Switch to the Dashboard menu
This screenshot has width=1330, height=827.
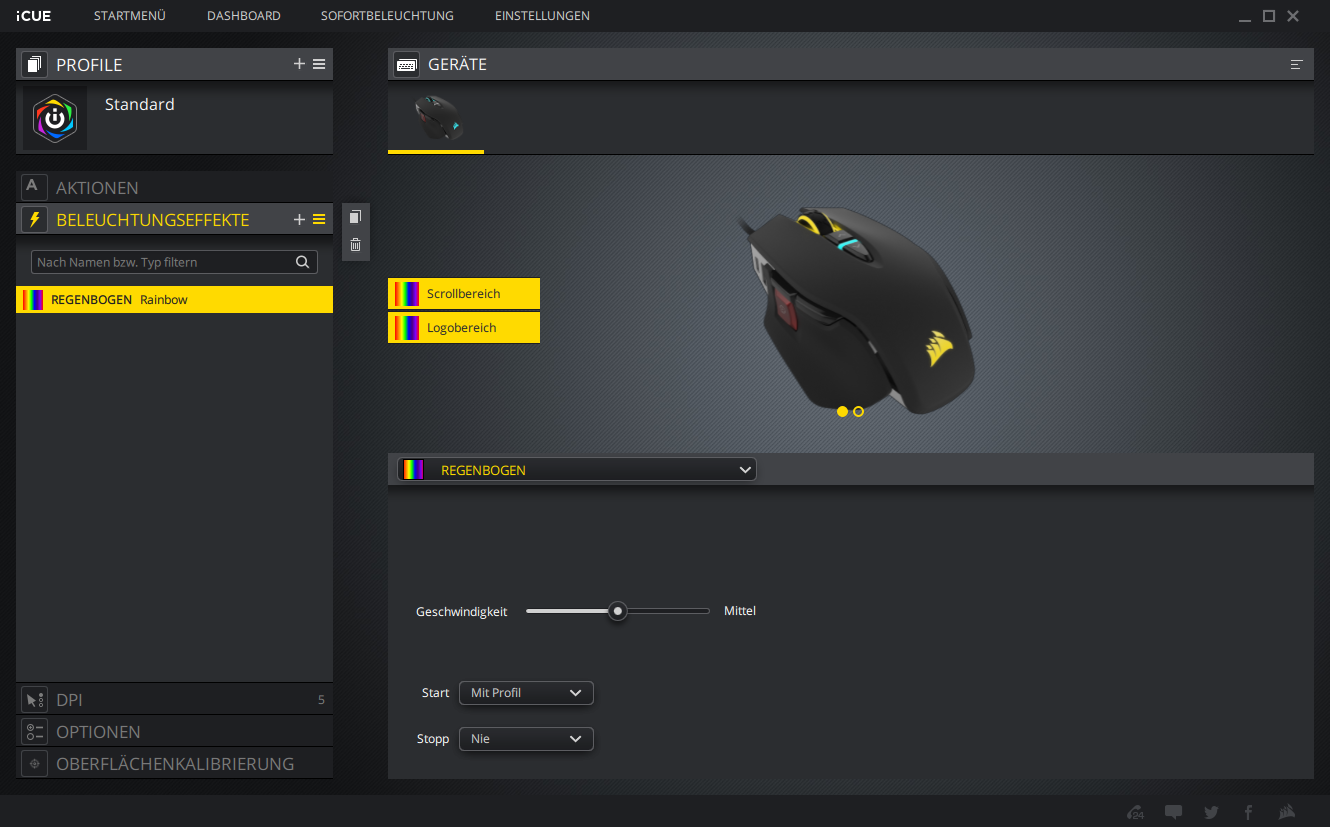243,16
